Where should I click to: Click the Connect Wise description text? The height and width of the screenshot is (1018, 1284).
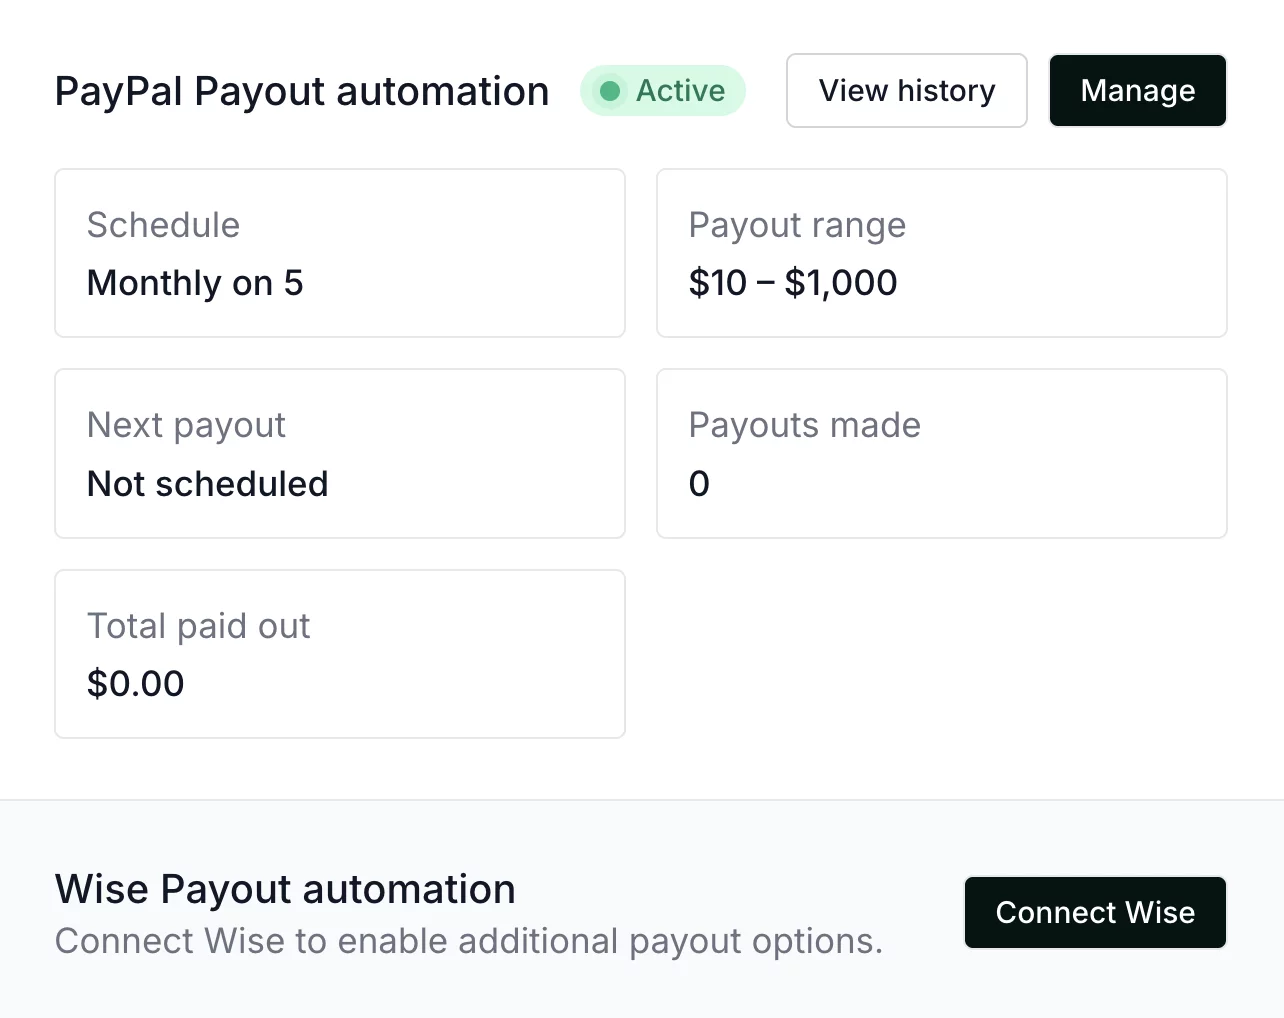[x=469, y=941]
